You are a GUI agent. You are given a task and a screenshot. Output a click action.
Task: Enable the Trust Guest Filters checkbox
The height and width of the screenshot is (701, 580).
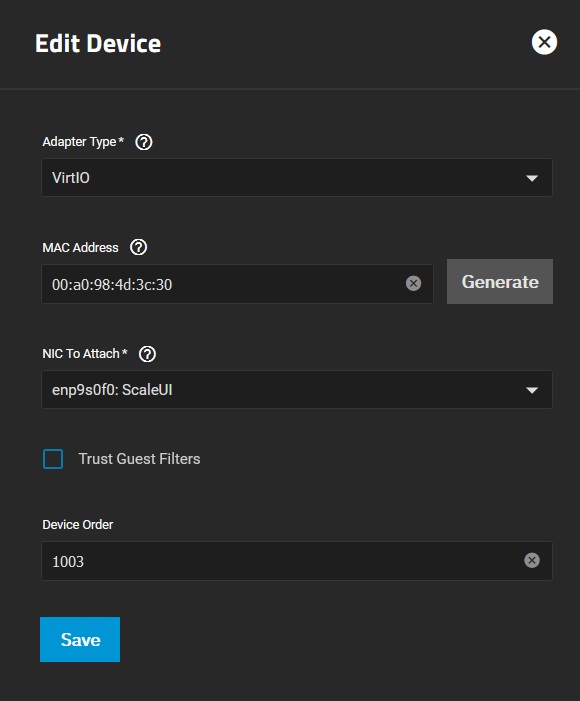point(53,459)
